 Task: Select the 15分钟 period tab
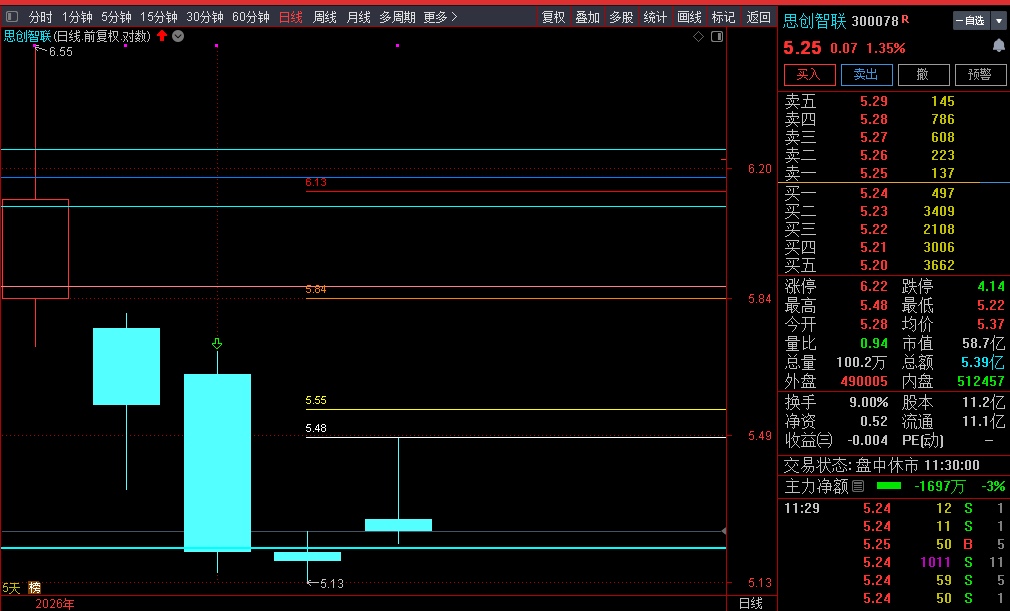(159, 17)
